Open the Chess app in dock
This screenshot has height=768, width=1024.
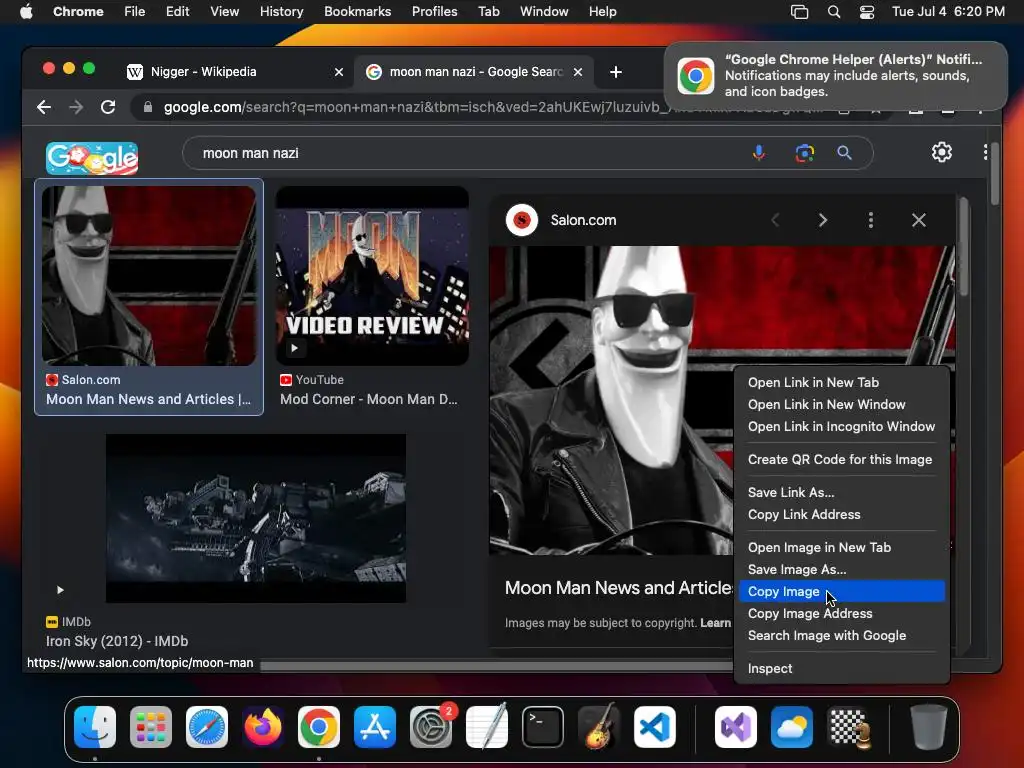click(x=849, y=727)
